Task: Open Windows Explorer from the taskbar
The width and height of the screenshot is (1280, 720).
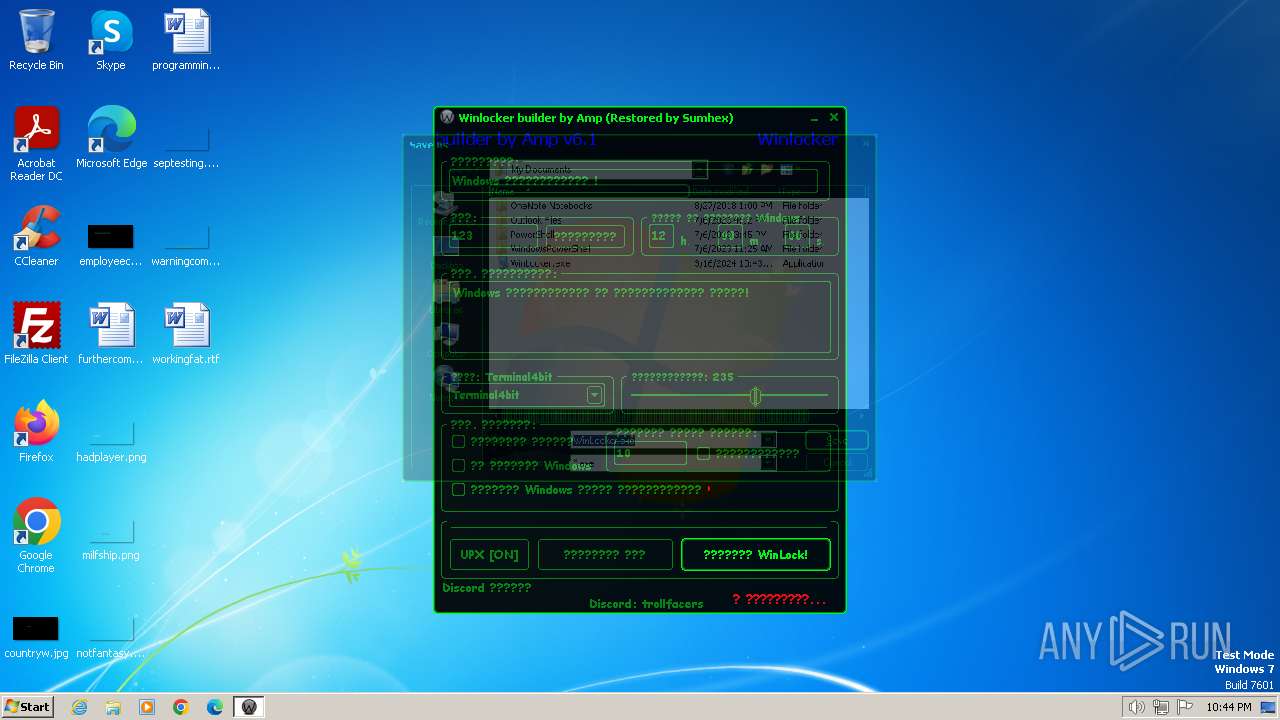Action: tap(113, 707)
